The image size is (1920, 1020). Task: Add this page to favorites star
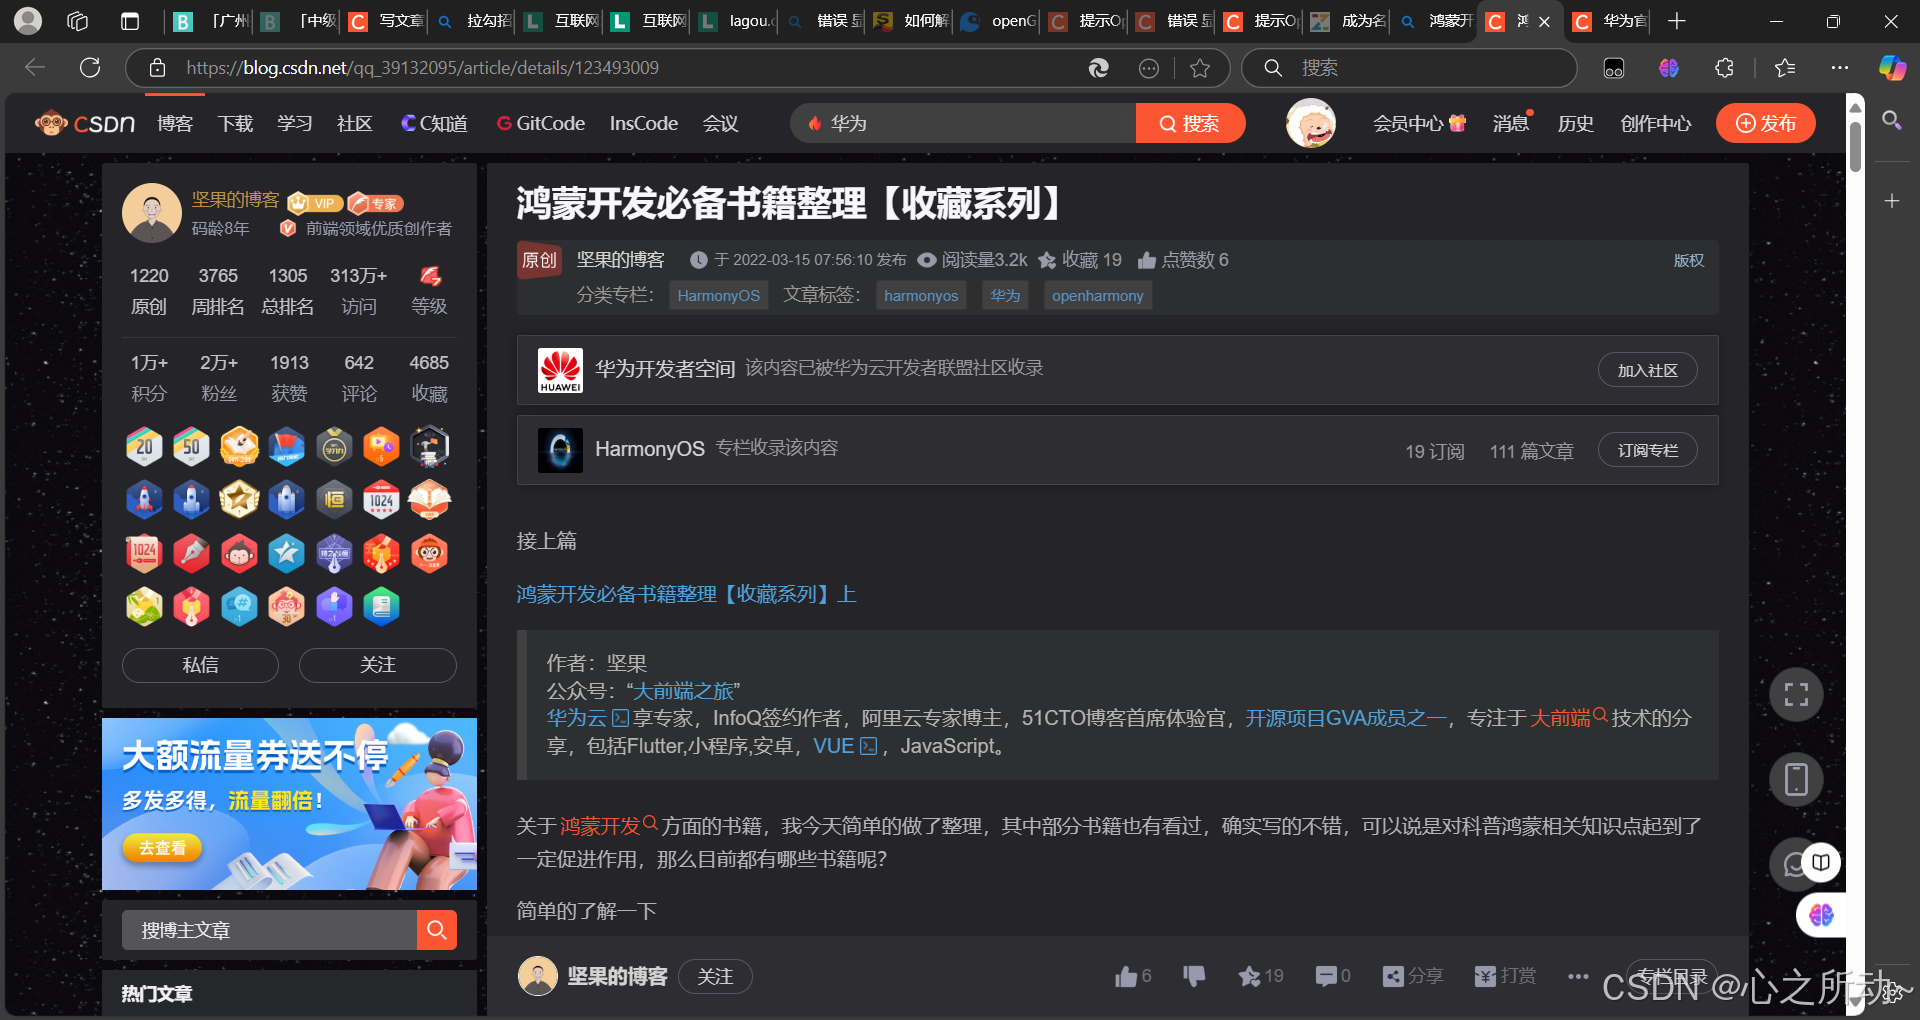coord(1200,68)
